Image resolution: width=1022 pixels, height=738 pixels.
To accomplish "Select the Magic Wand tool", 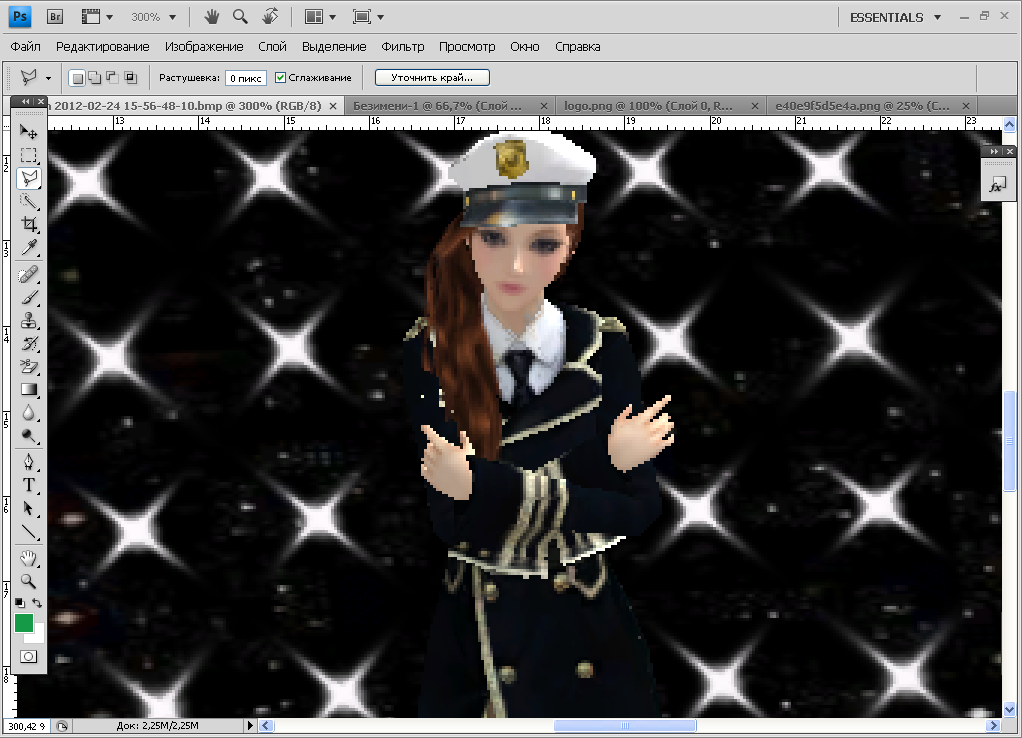I will click(x=29, y=201).
